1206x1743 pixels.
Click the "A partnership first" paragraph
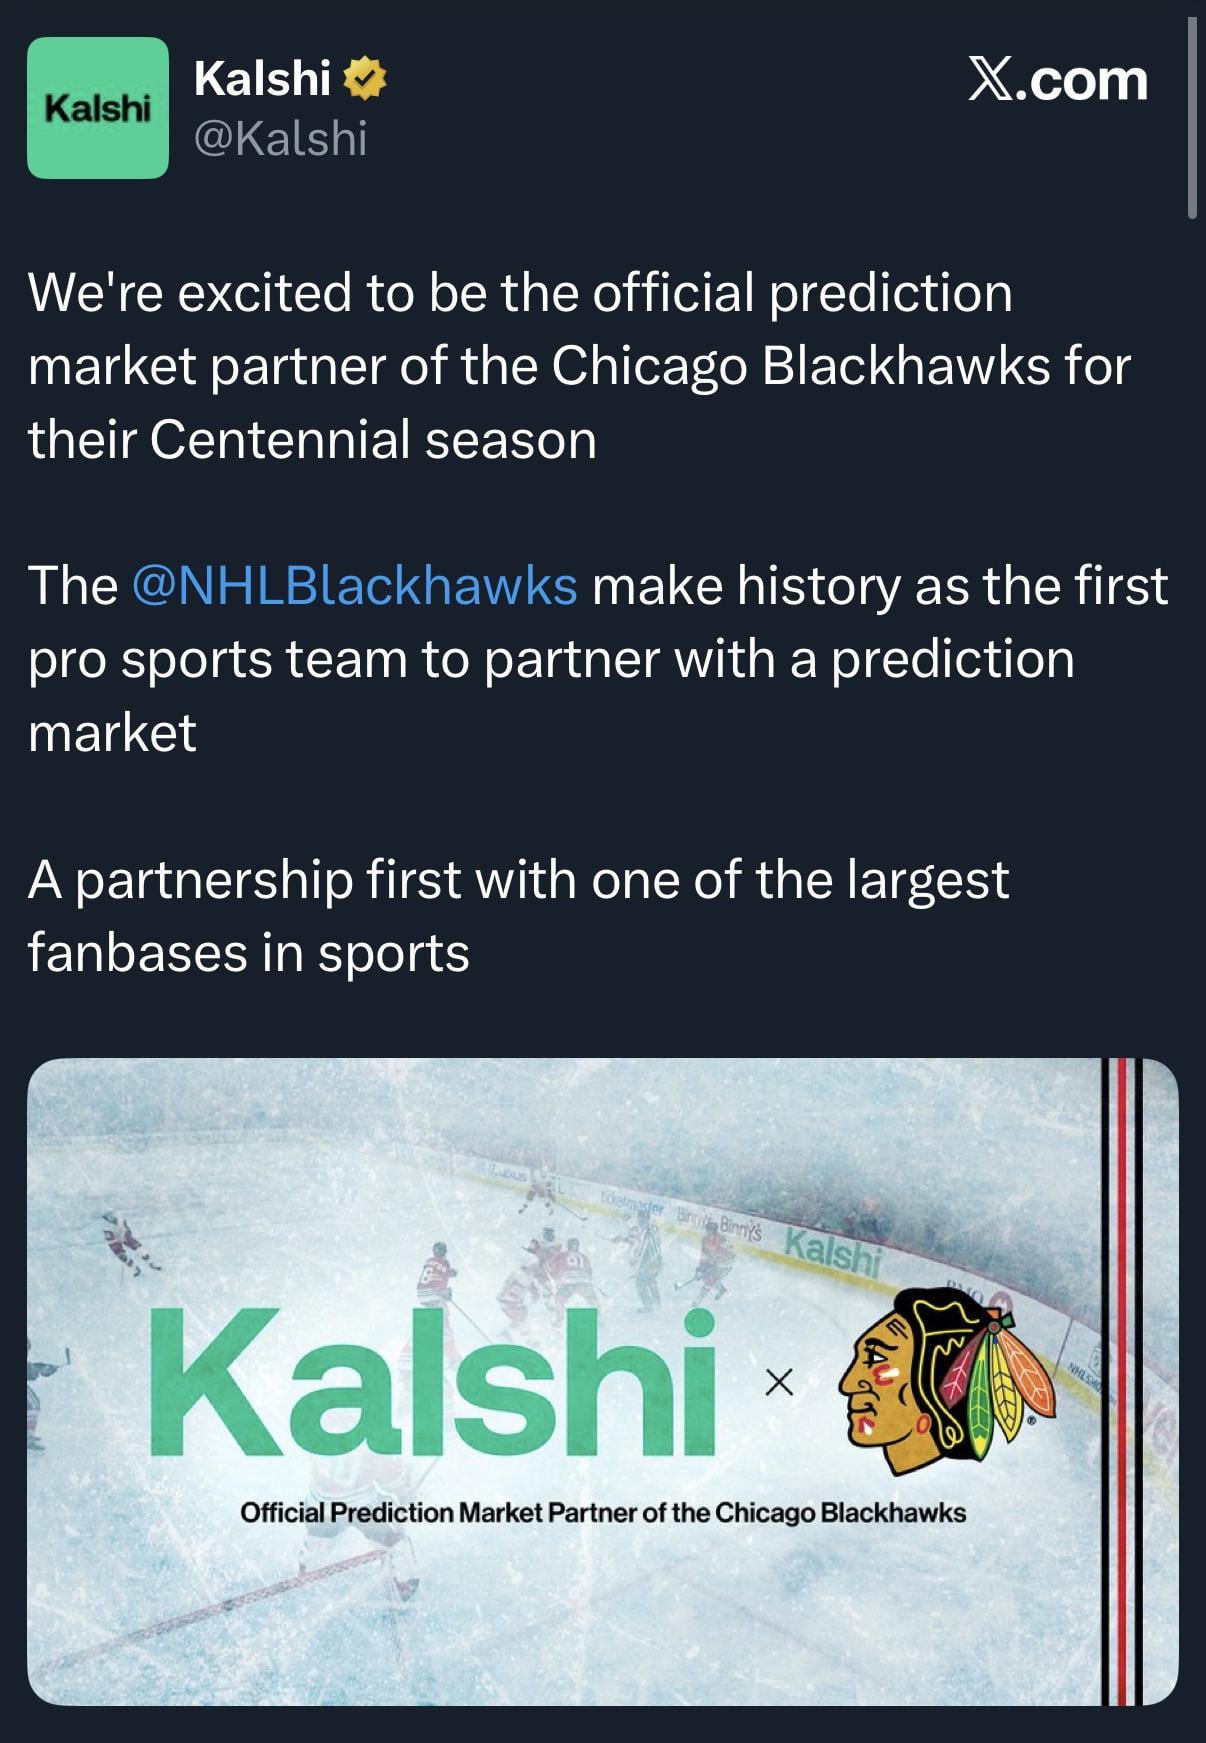[x=518, y=880]
